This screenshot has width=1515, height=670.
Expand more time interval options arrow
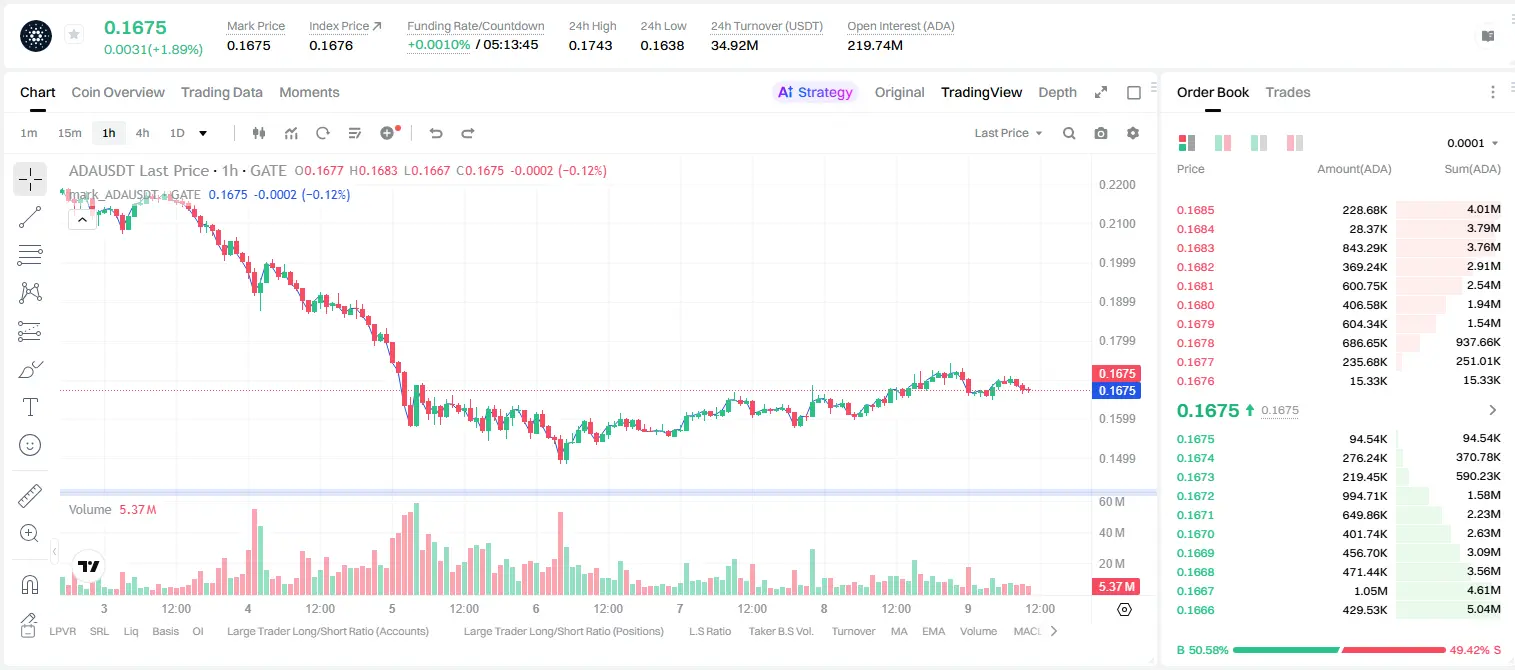(203, 133)
